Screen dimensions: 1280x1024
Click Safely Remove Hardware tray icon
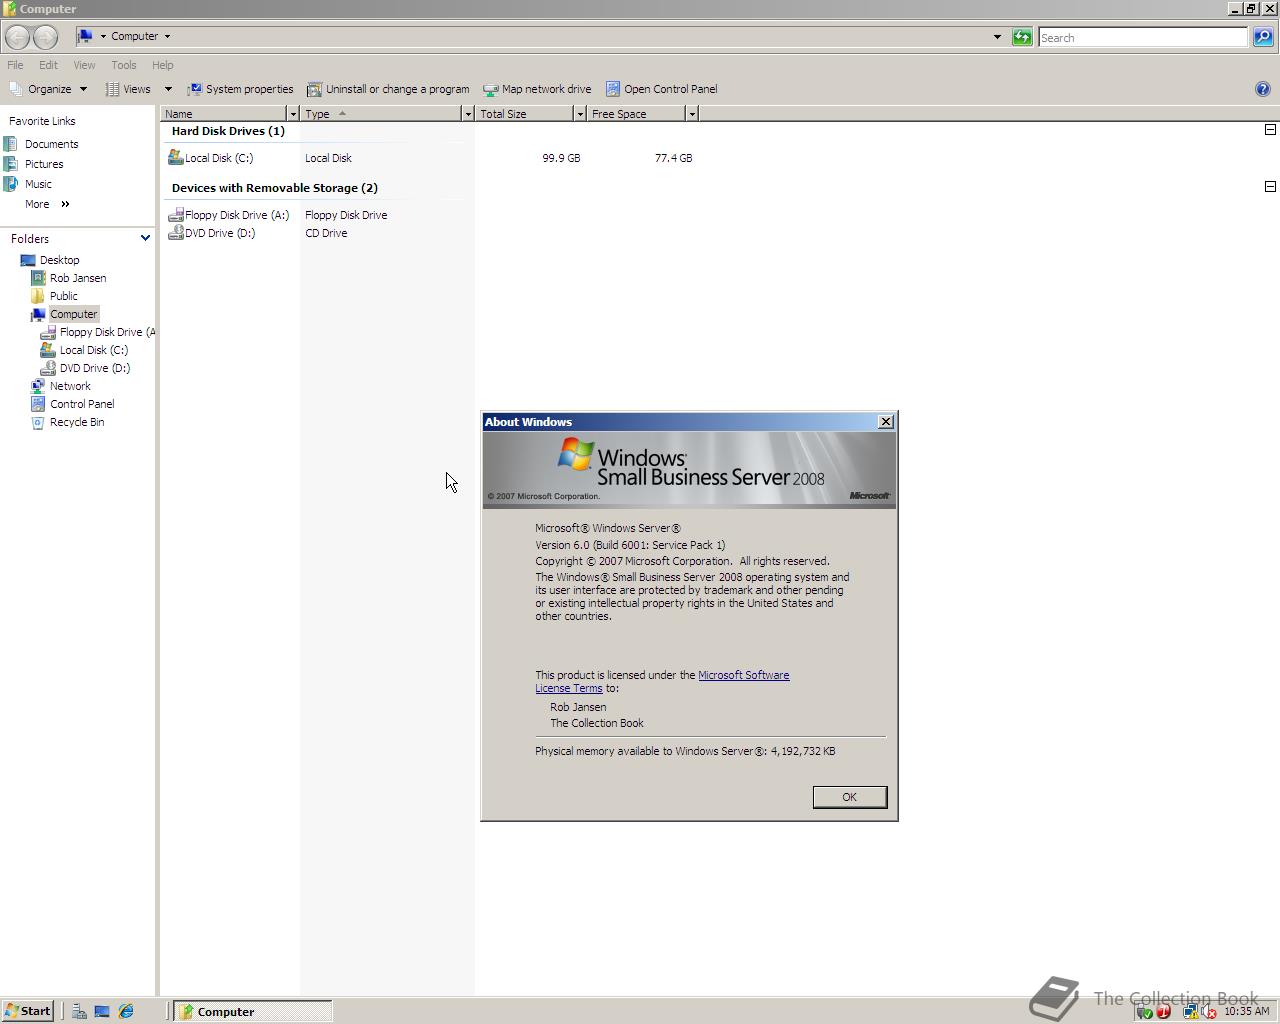(1145, 1012)
